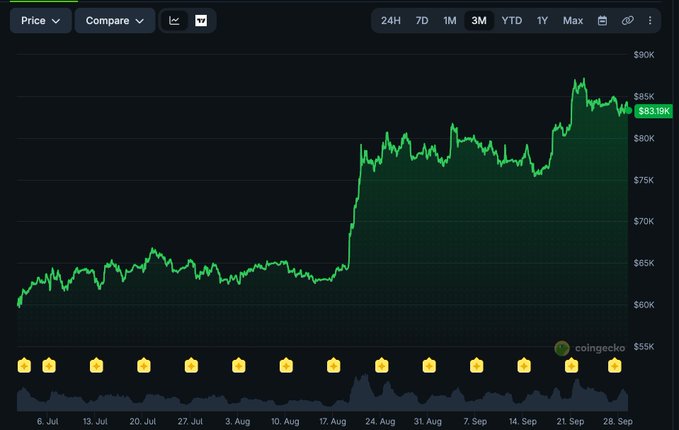Click the 3. Aug date label
This screenshot has width=679, height=430.
pos(237,421)
